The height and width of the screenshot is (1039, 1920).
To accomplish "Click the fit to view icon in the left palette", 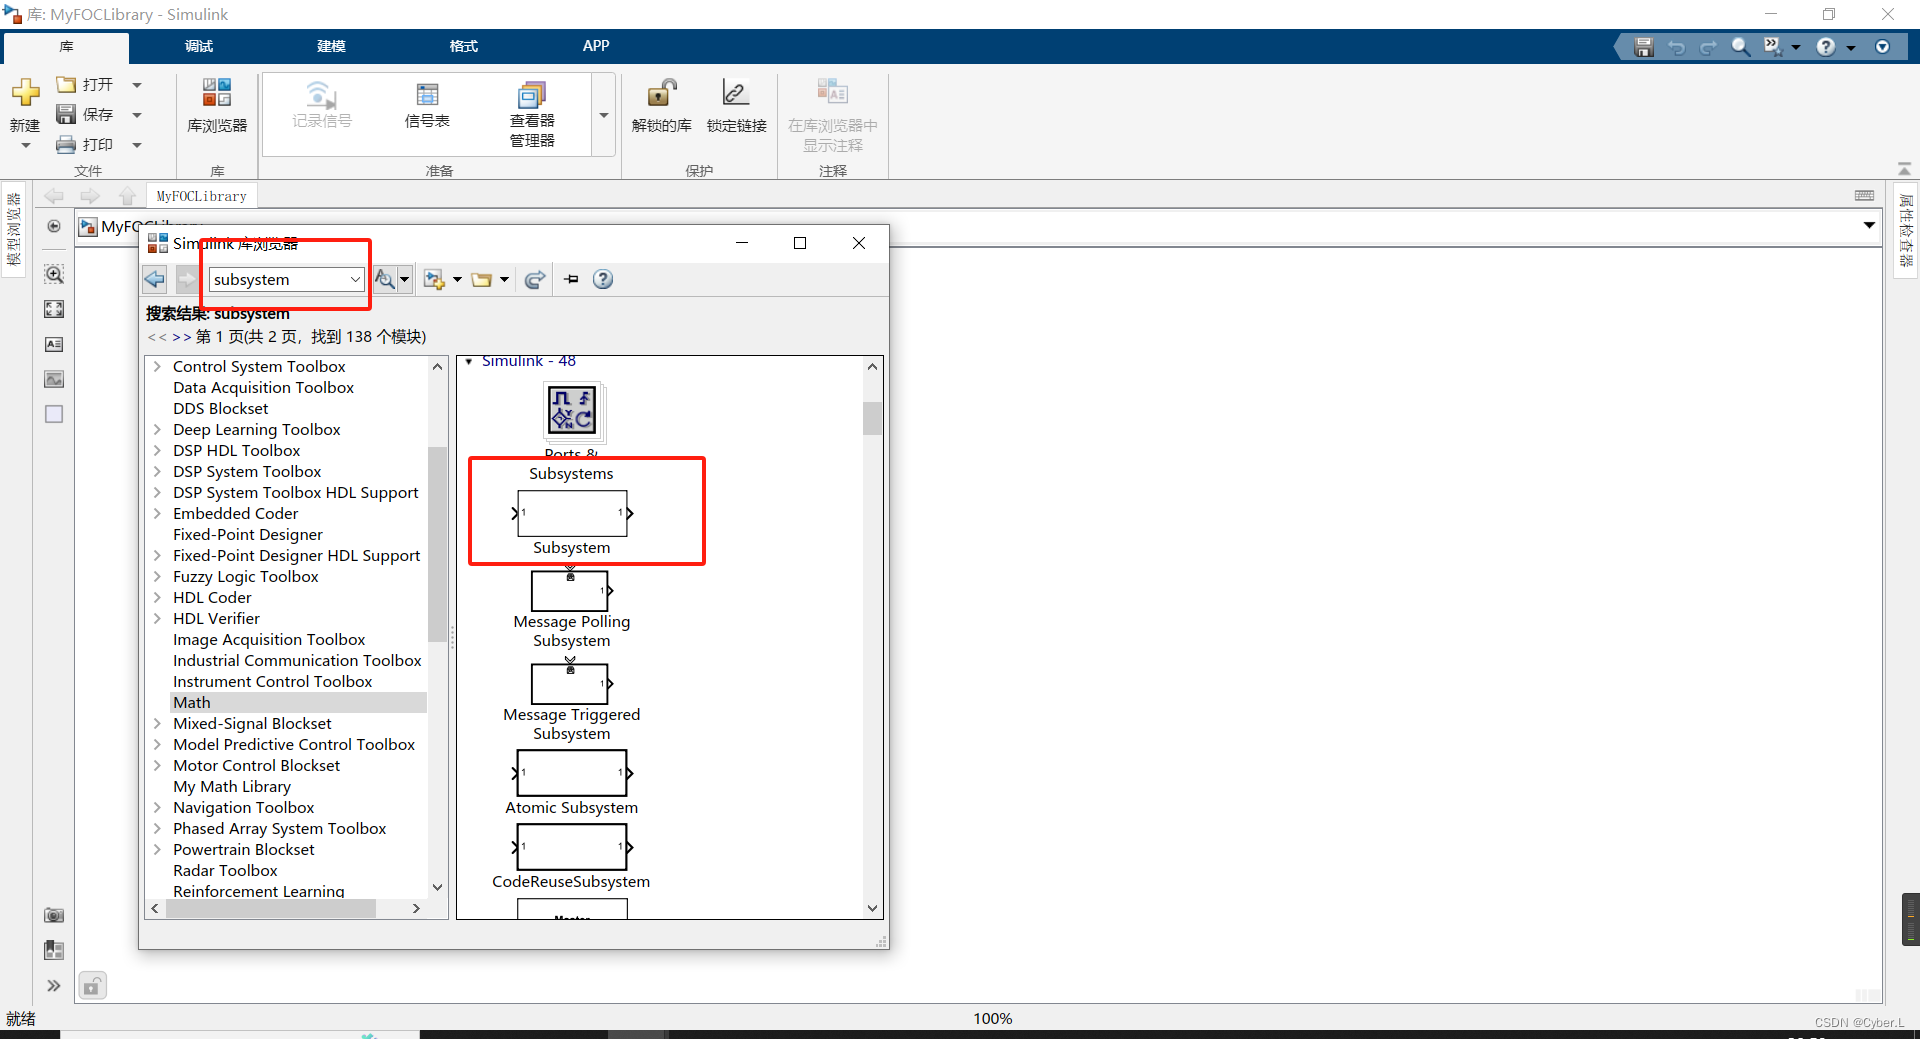I will coord(54,309).
